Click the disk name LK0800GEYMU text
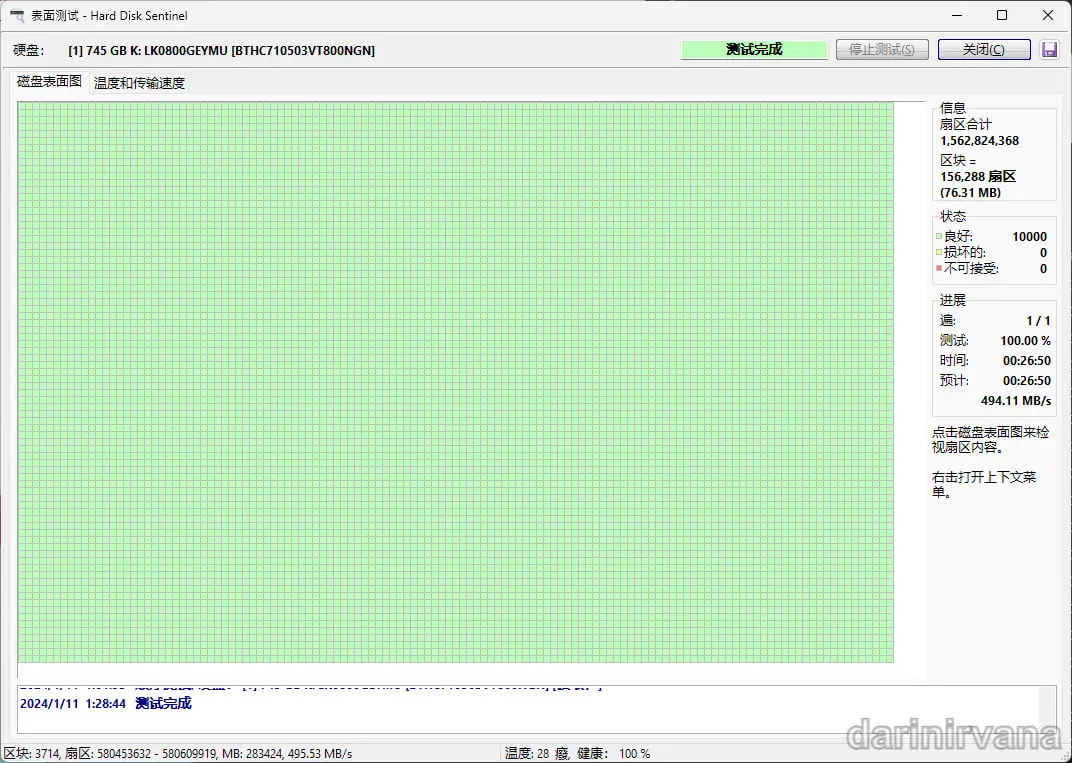 pos(185,51)
